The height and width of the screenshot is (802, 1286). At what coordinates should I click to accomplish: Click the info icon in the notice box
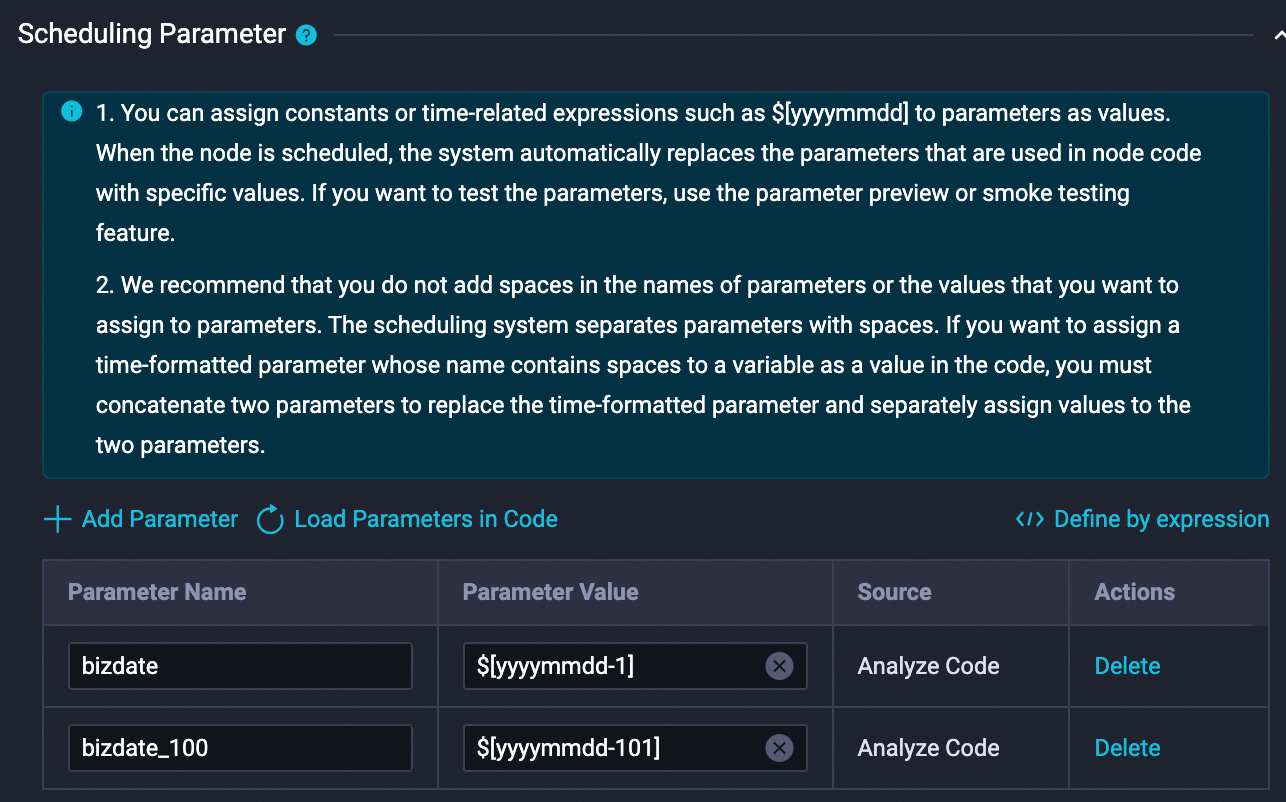(x=71, y=112)
